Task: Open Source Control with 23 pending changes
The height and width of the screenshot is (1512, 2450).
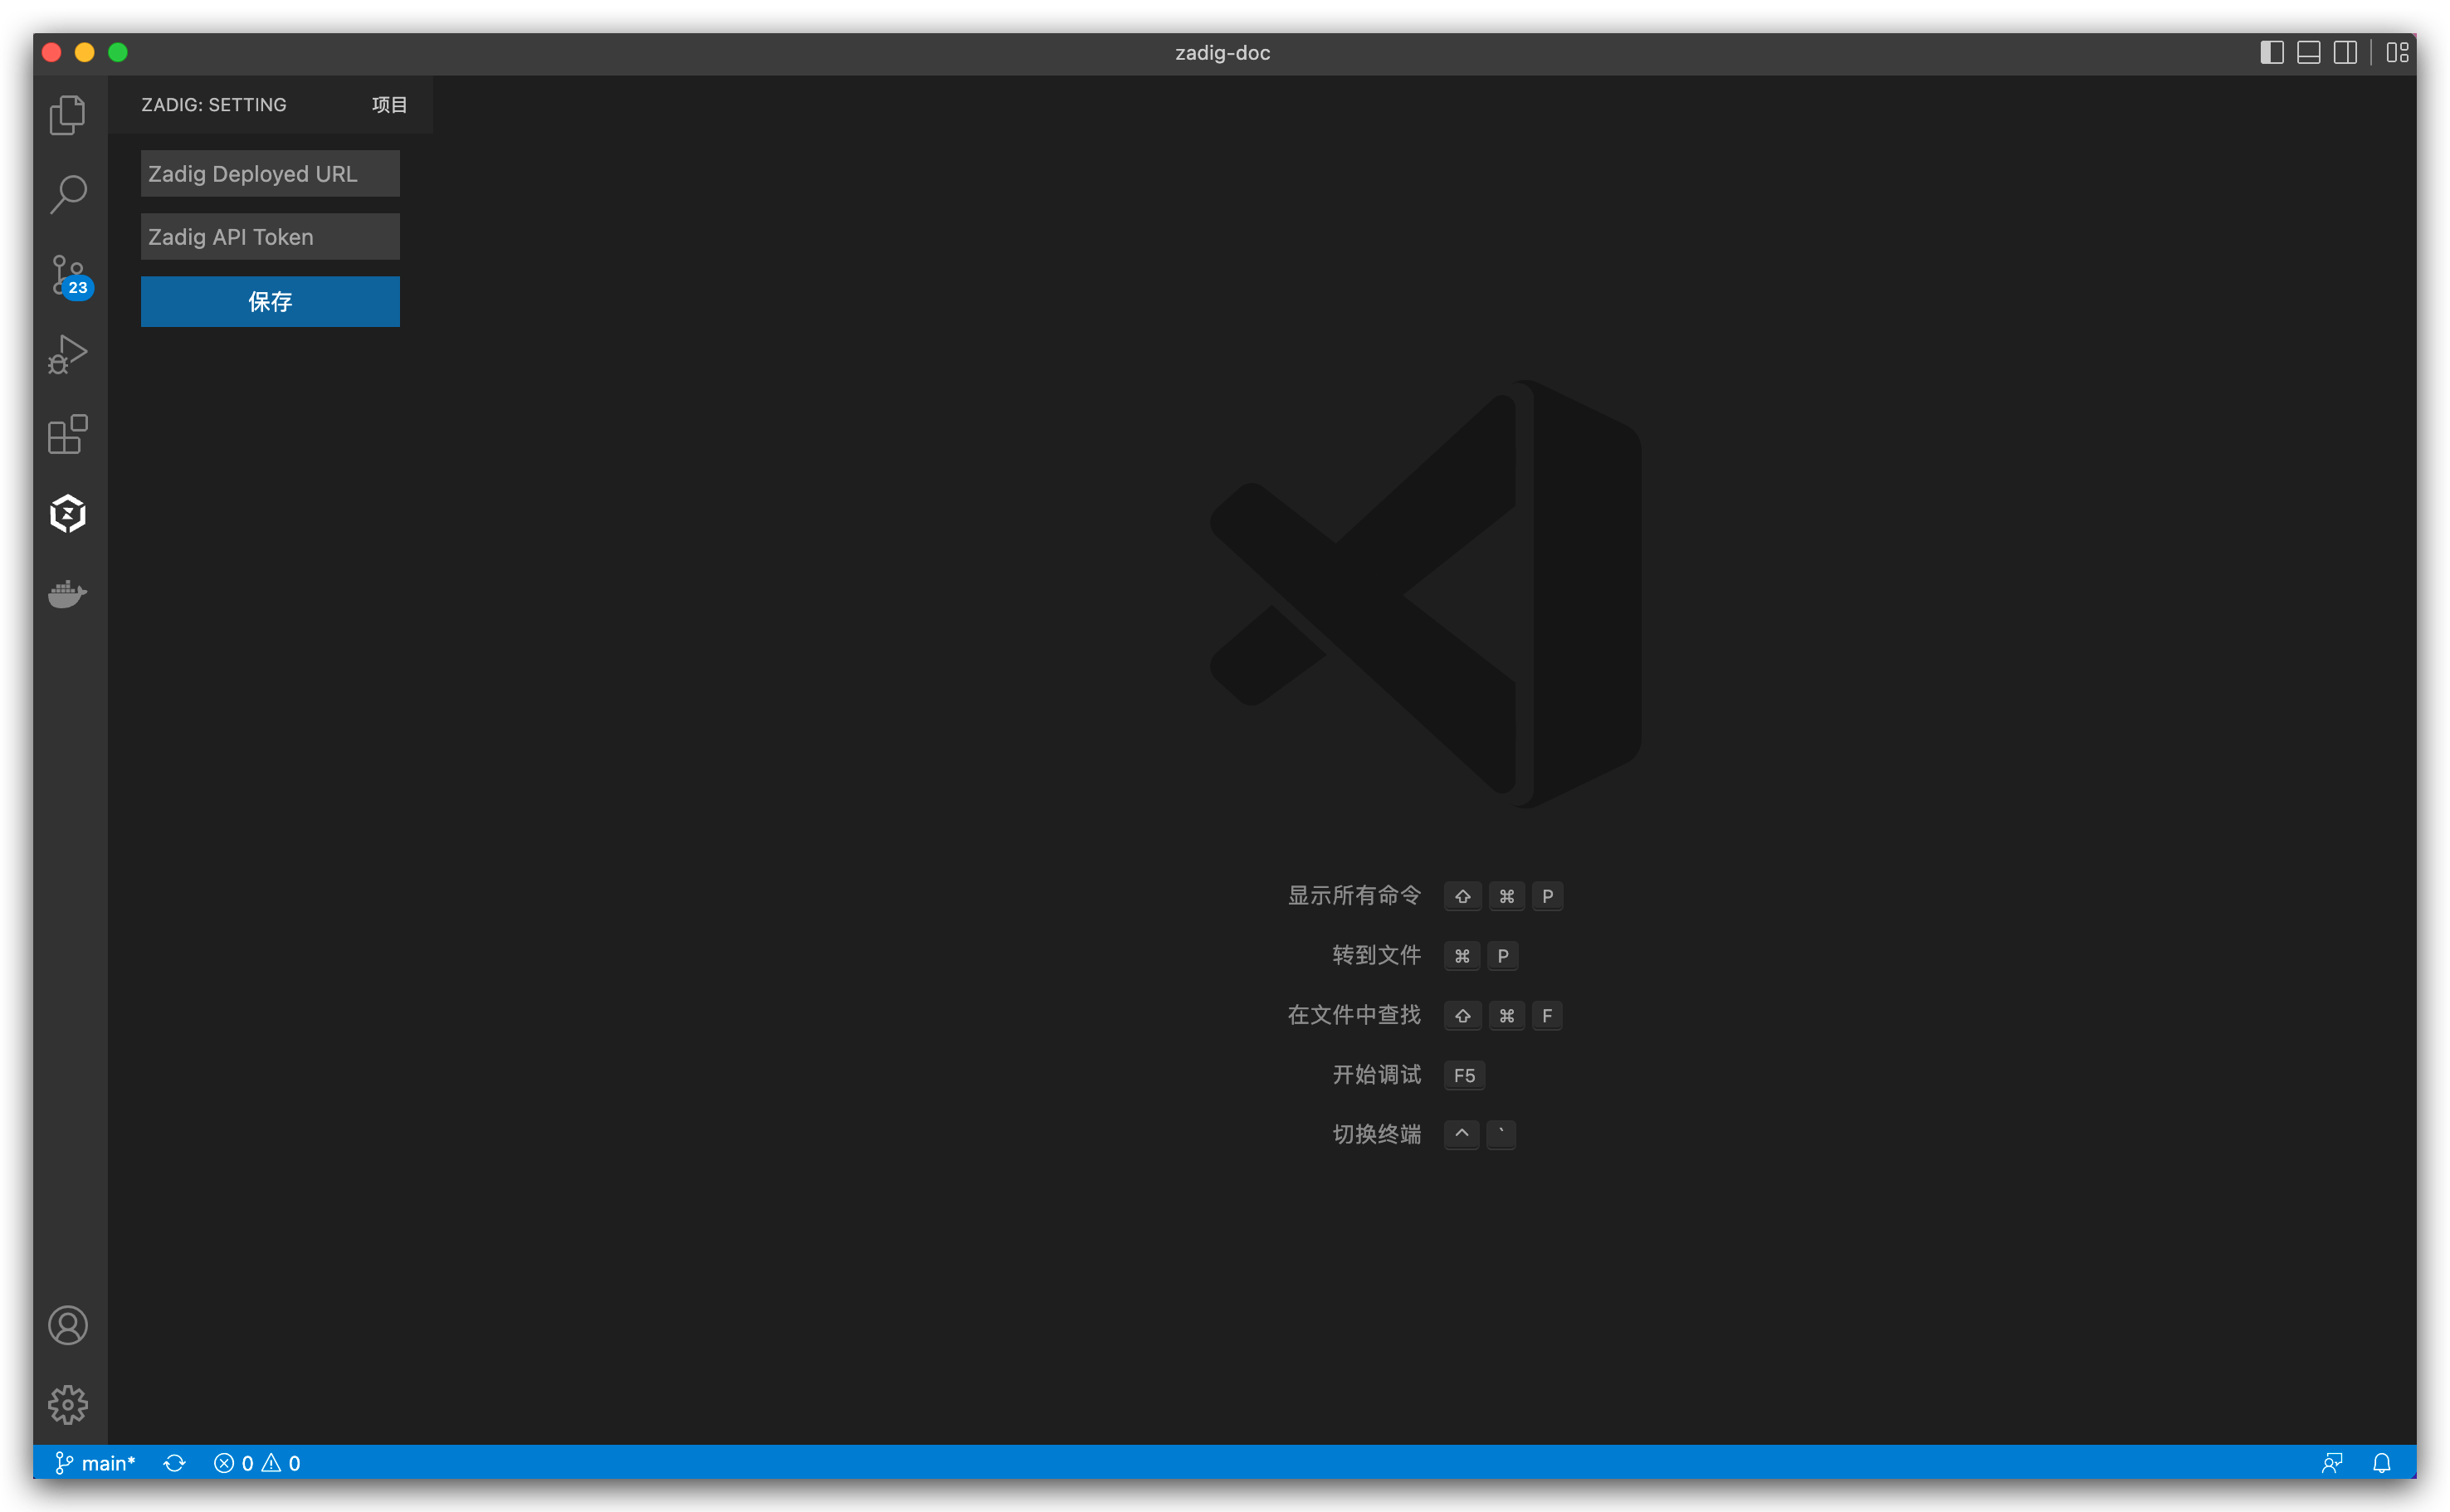Action: pyautogui.click(x=67, y=274)
